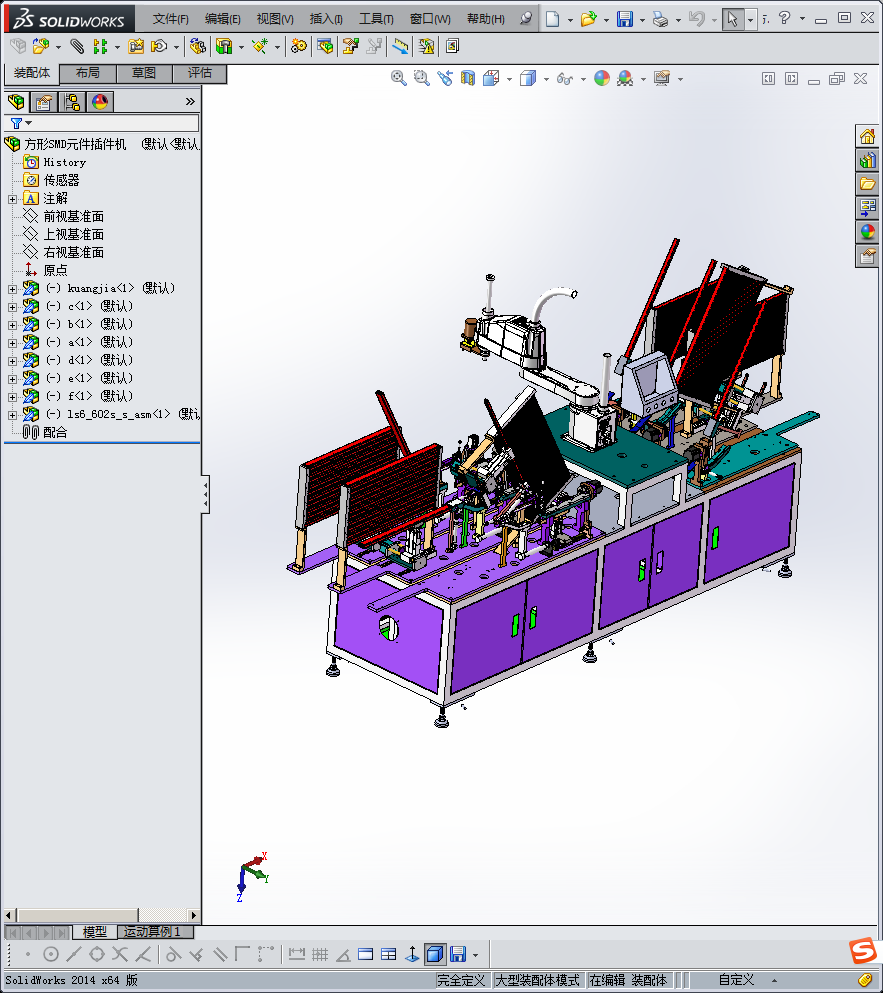Screen dimensions: 883x993
Task: Switch to the 布局 tab
Action: click(x=88, y=73)
